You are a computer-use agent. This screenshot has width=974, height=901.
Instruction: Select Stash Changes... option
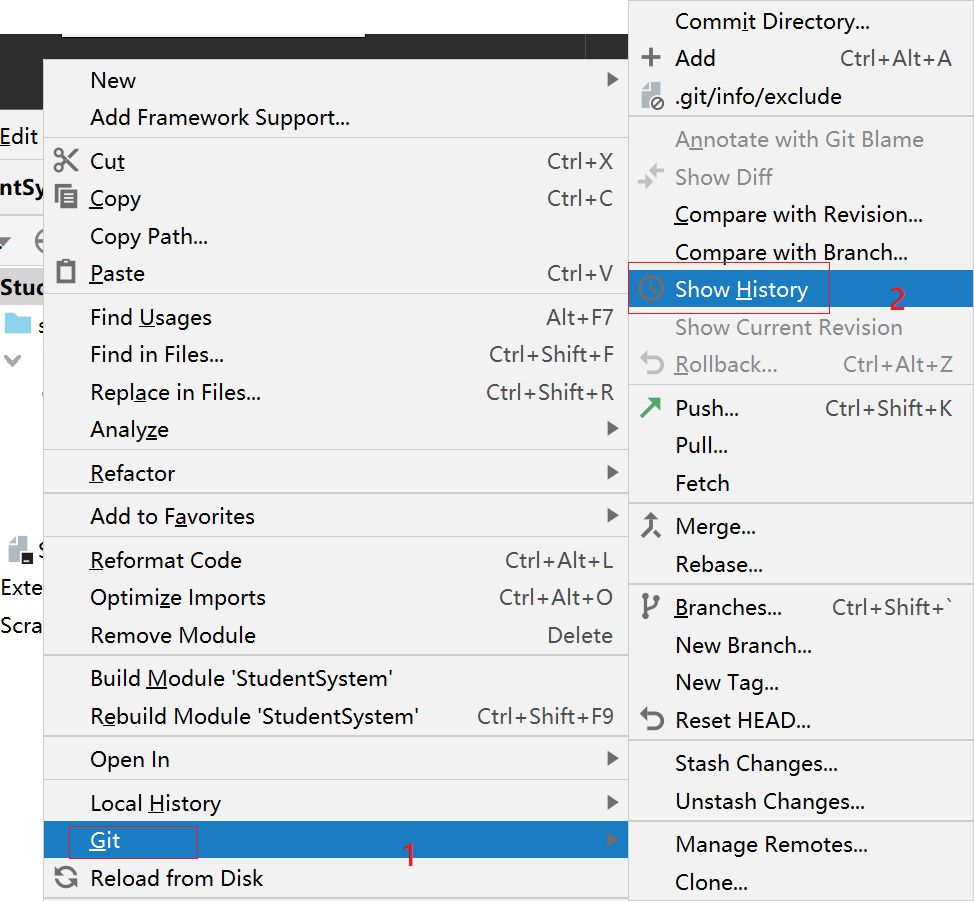tap(756, 764)
